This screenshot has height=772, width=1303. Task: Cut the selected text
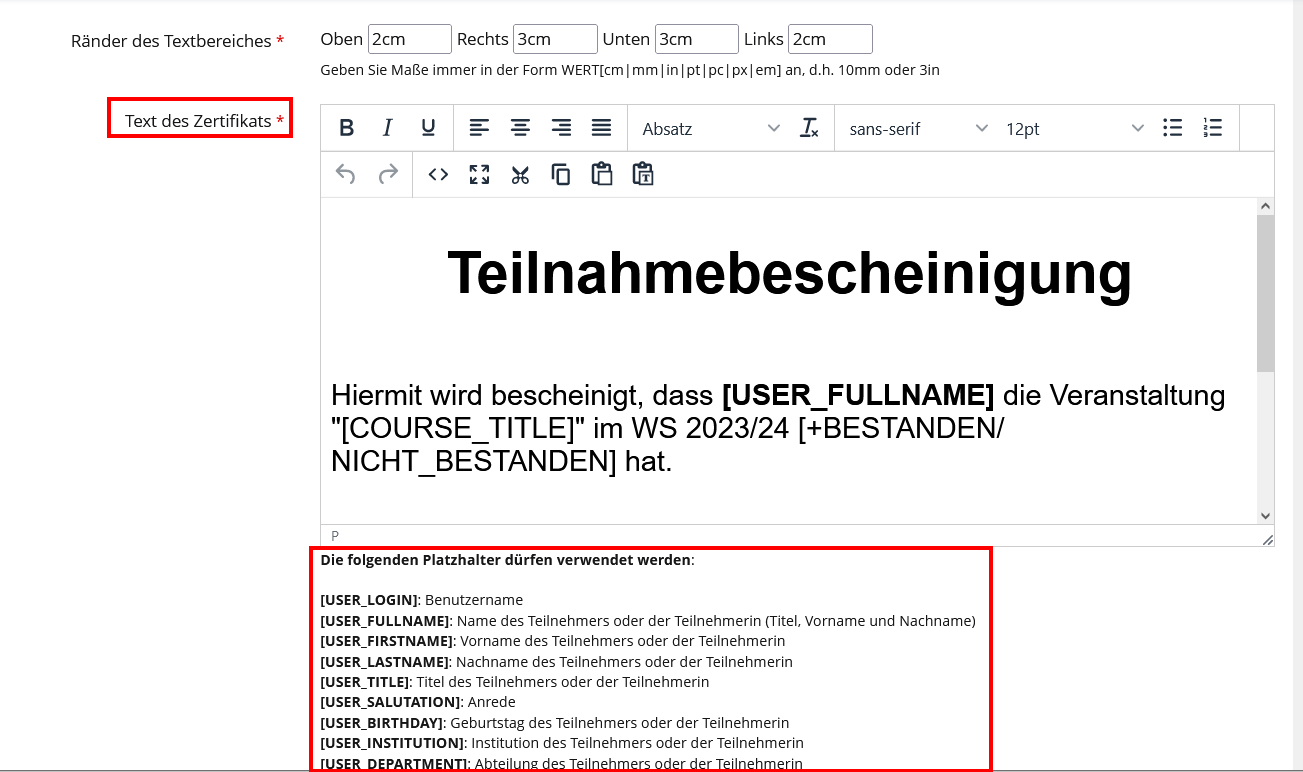pos(520,175)
